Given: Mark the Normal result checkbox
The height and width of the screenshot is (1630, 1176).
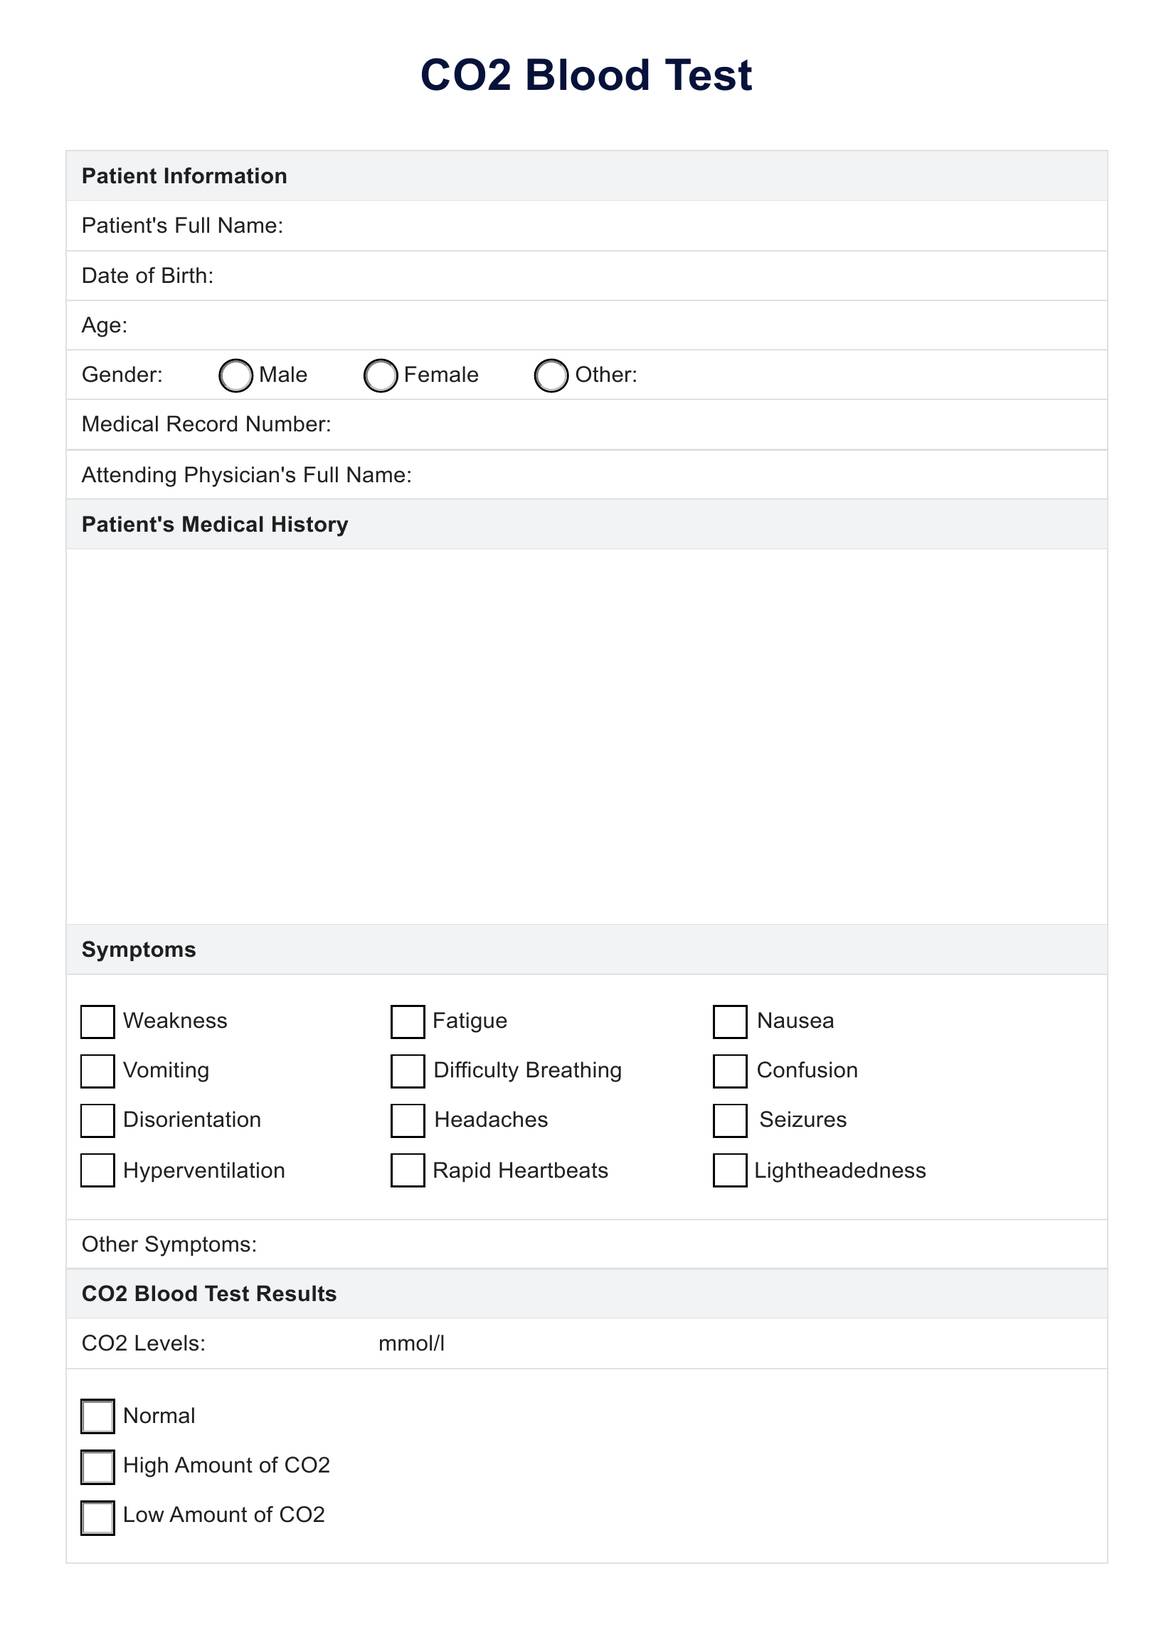Looking at the screenshot, I should (97, 1417).
